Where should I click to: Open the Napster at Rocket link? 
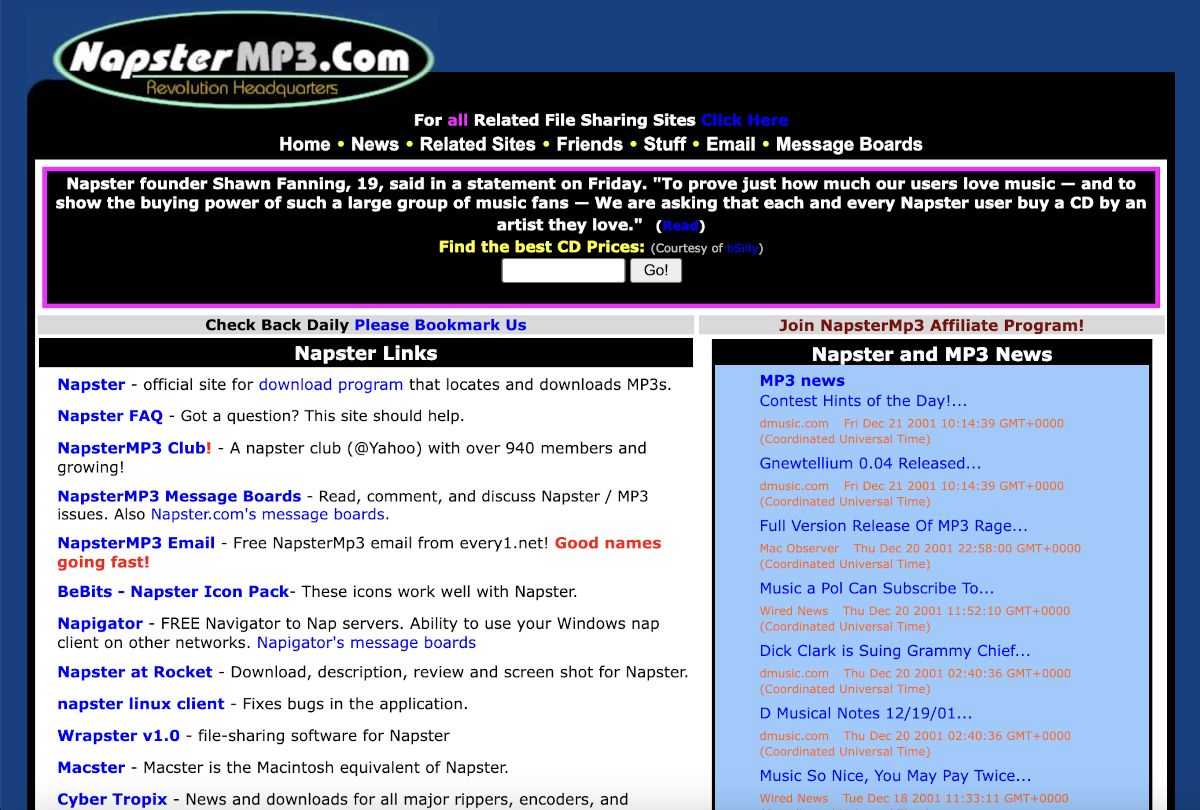[x=135, y=672]
